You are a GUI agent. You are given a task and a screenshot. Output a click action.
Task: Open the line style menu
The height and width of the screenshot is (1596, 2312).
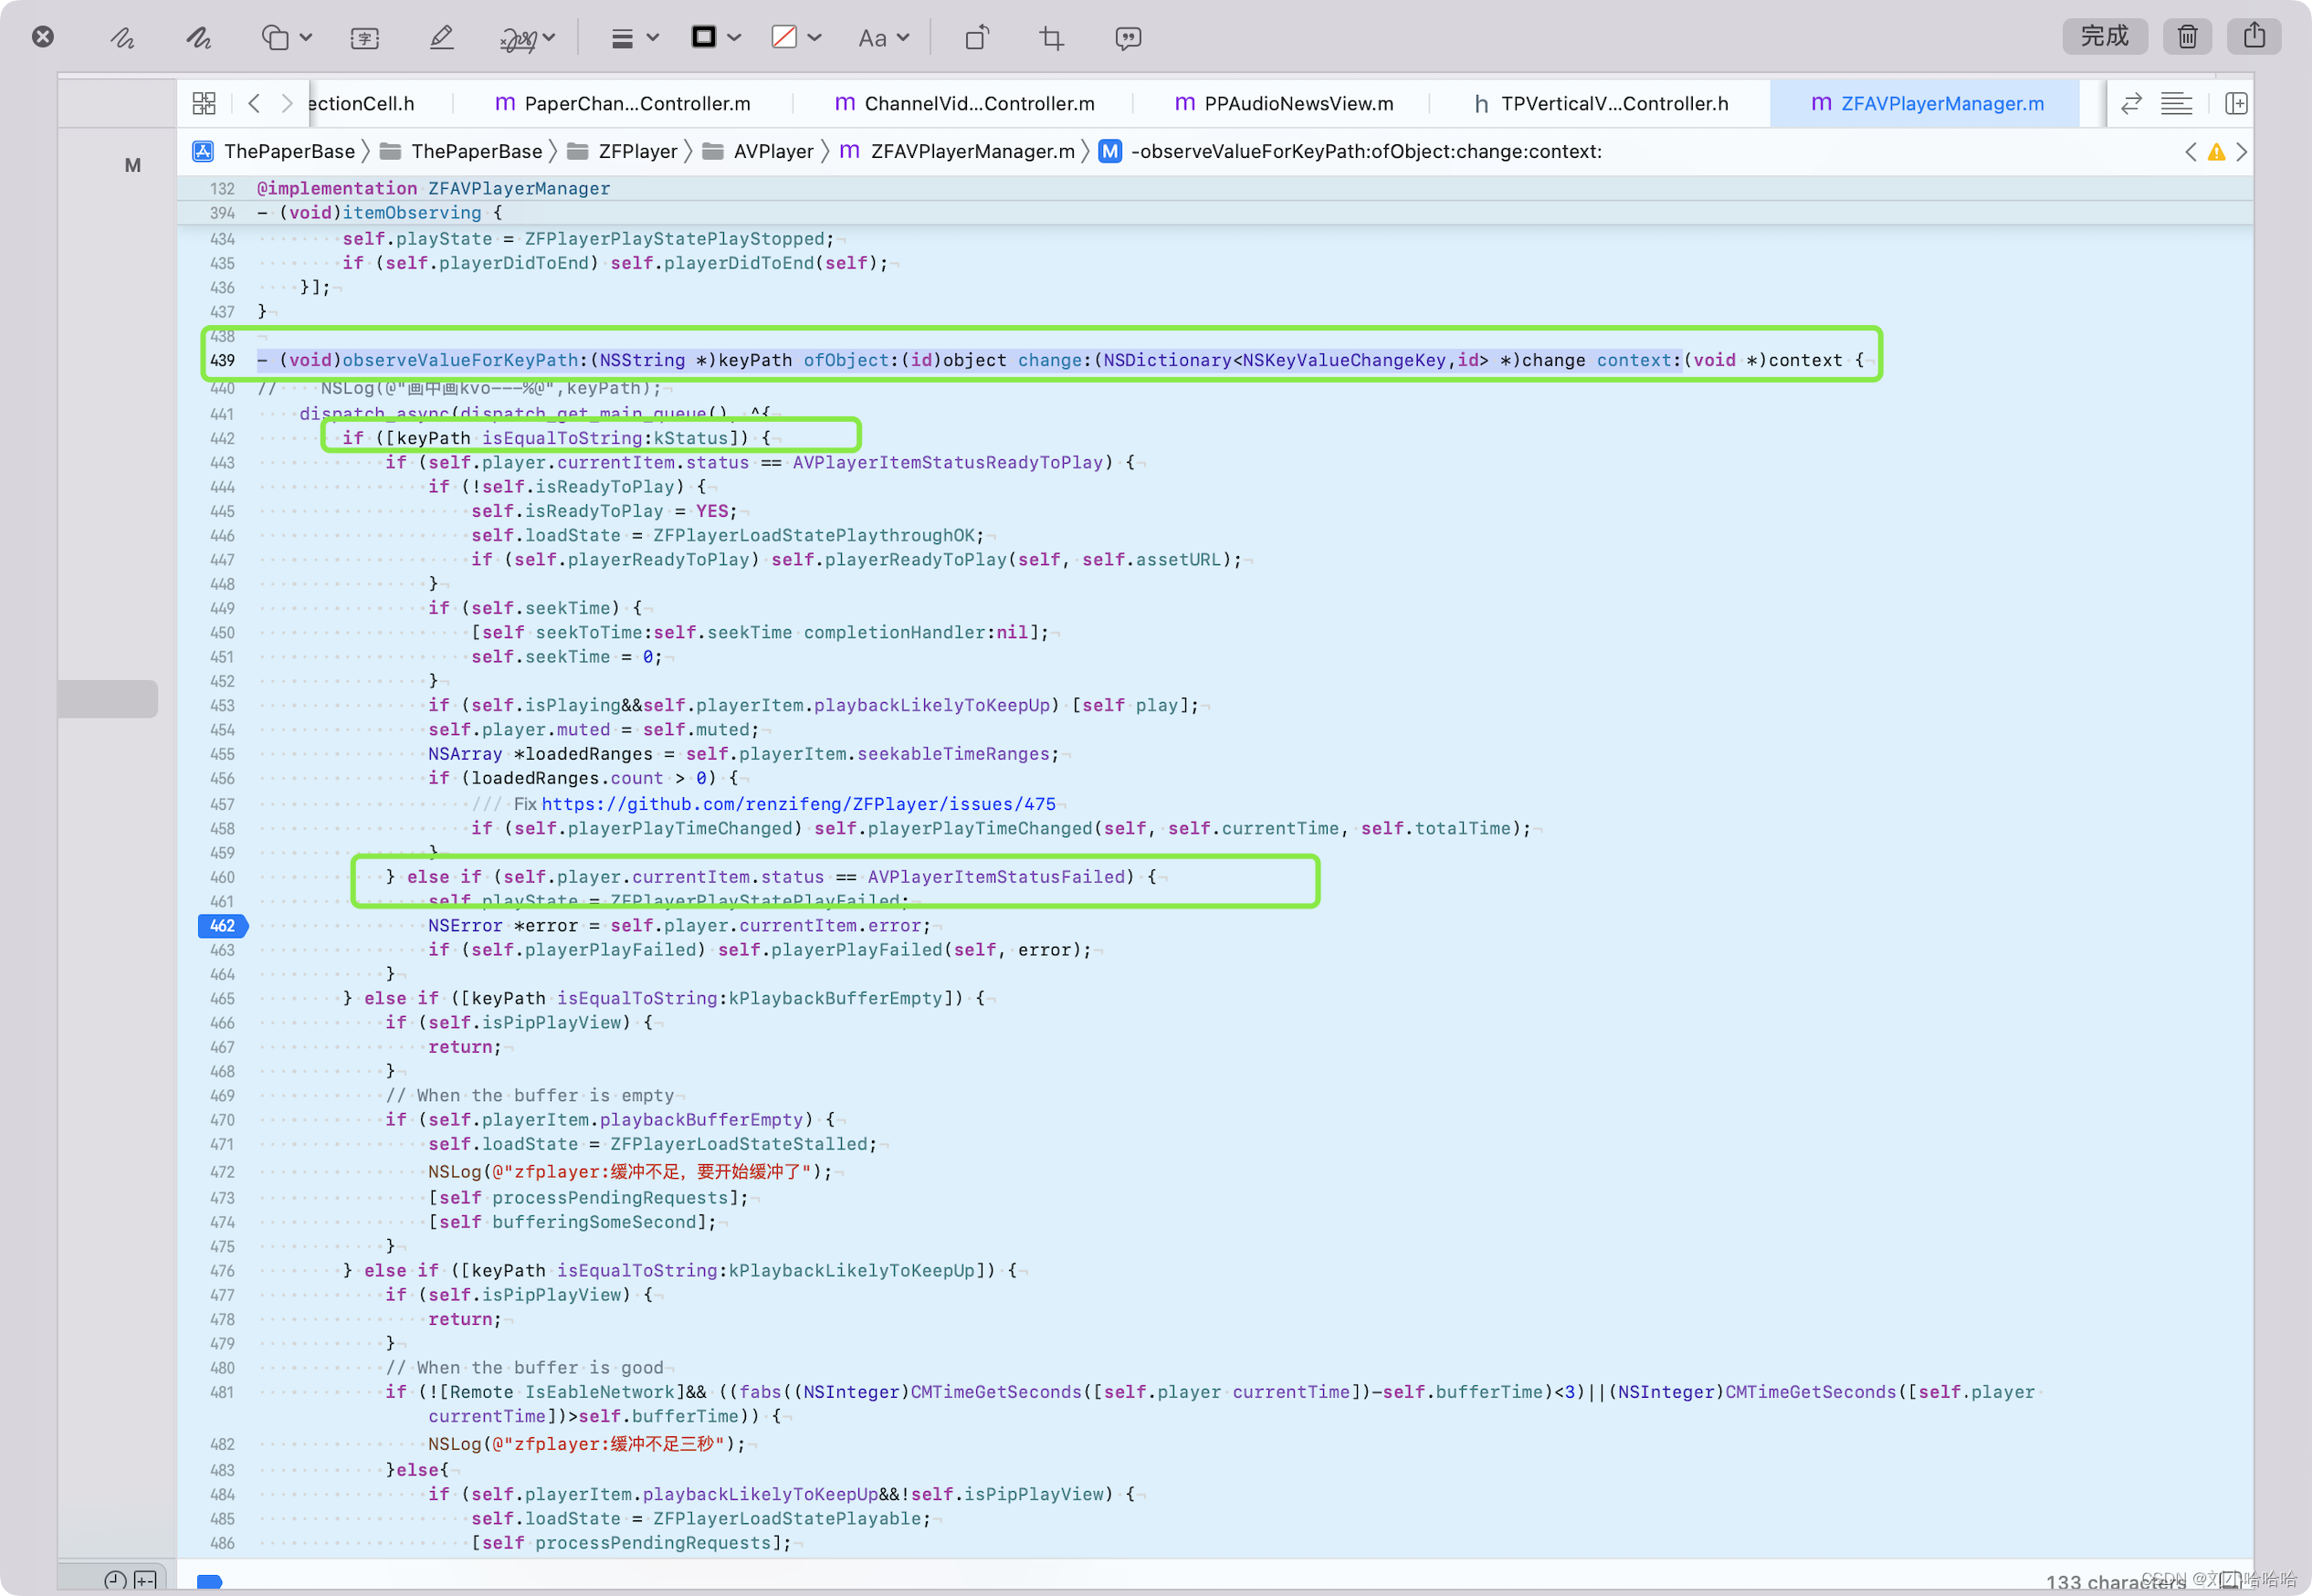click(x=622, y=38)
